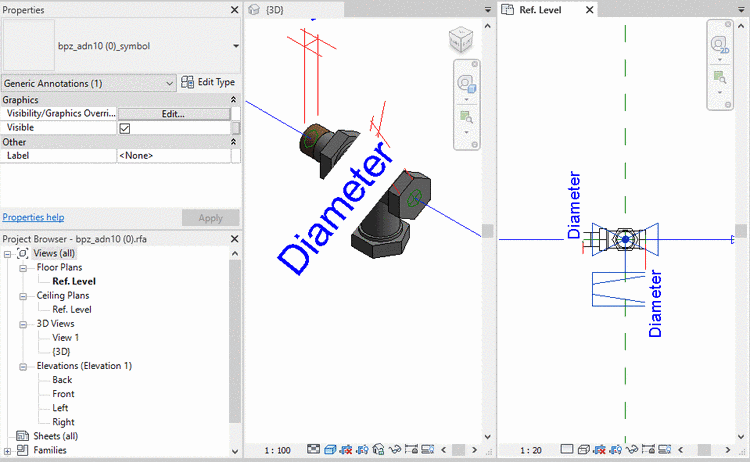
Task: Click the 1 : 20 view scale
Action: coord(531,450)
